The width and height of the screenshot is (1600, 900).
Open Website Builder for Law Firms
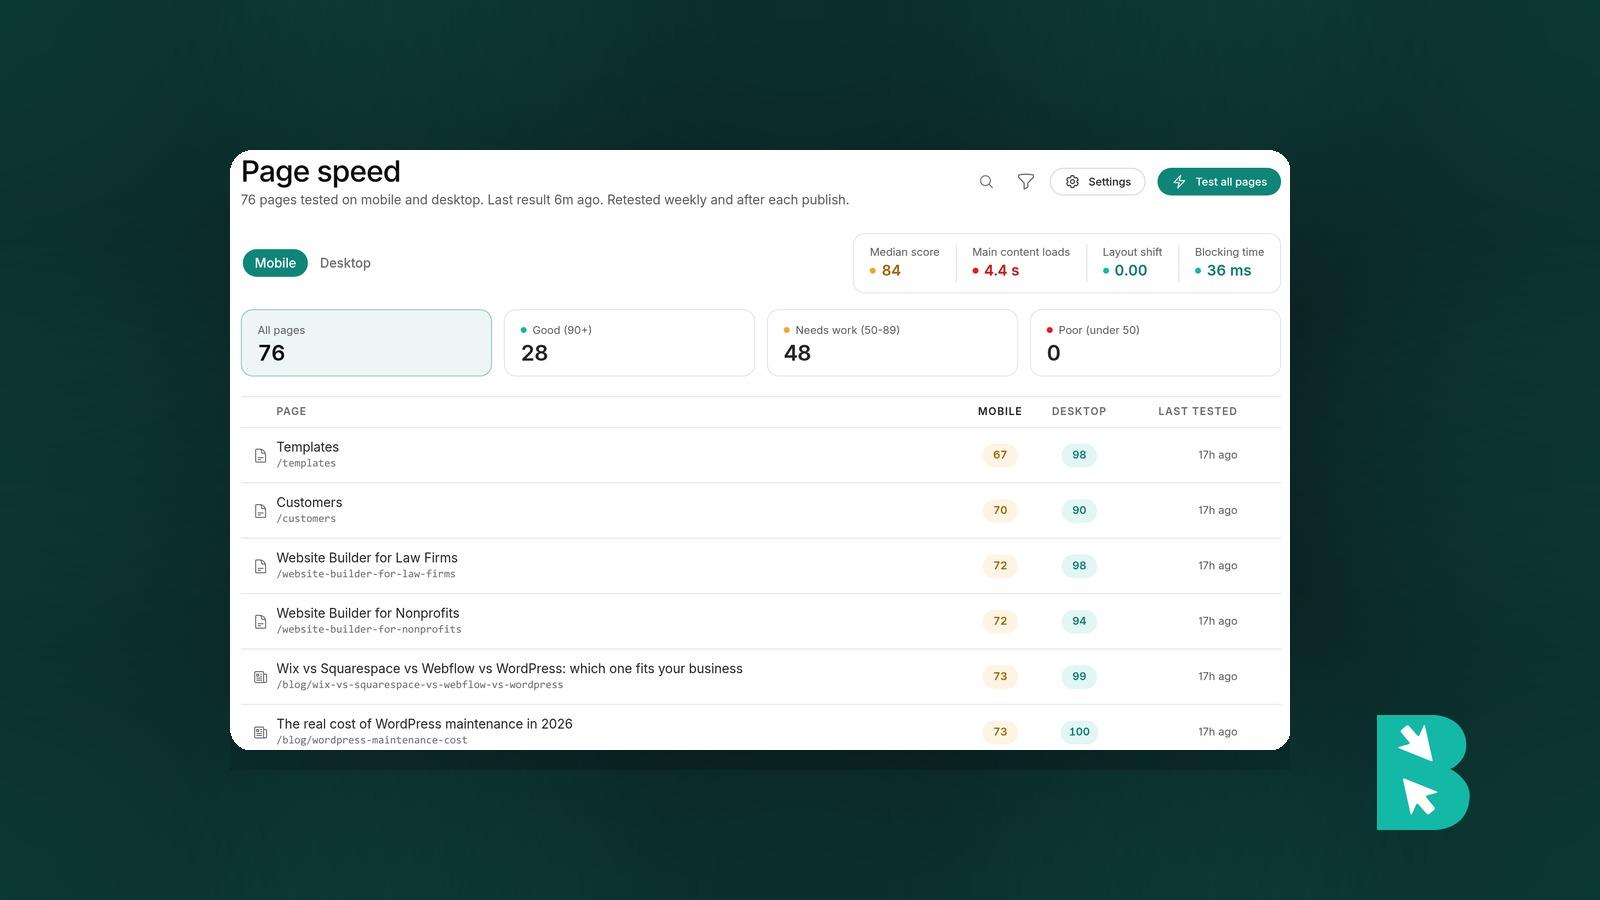(367, 558)
